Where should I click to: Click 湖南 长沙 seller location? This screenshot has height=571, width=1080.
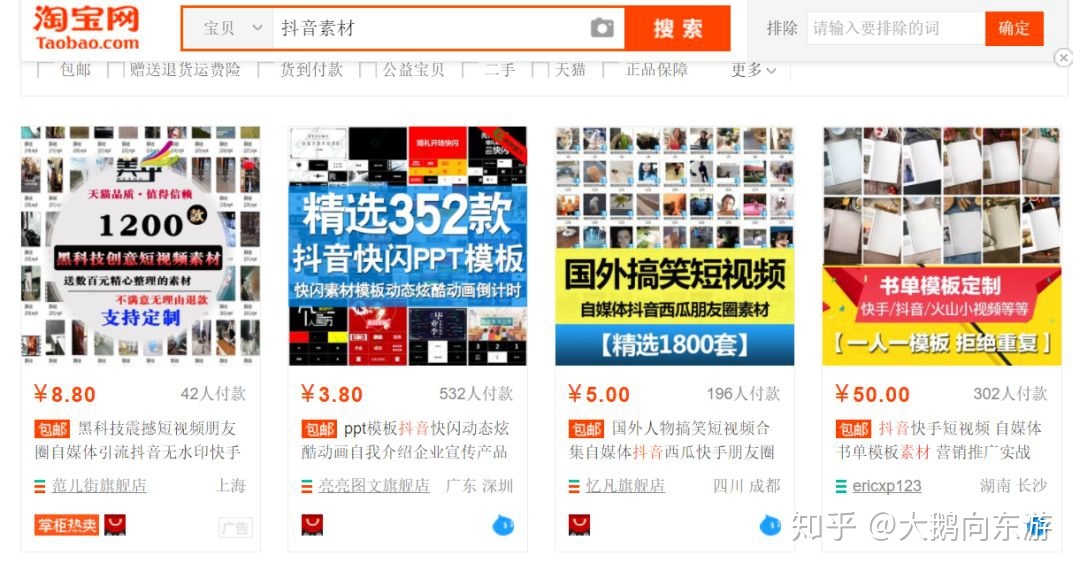[1013, 486]
